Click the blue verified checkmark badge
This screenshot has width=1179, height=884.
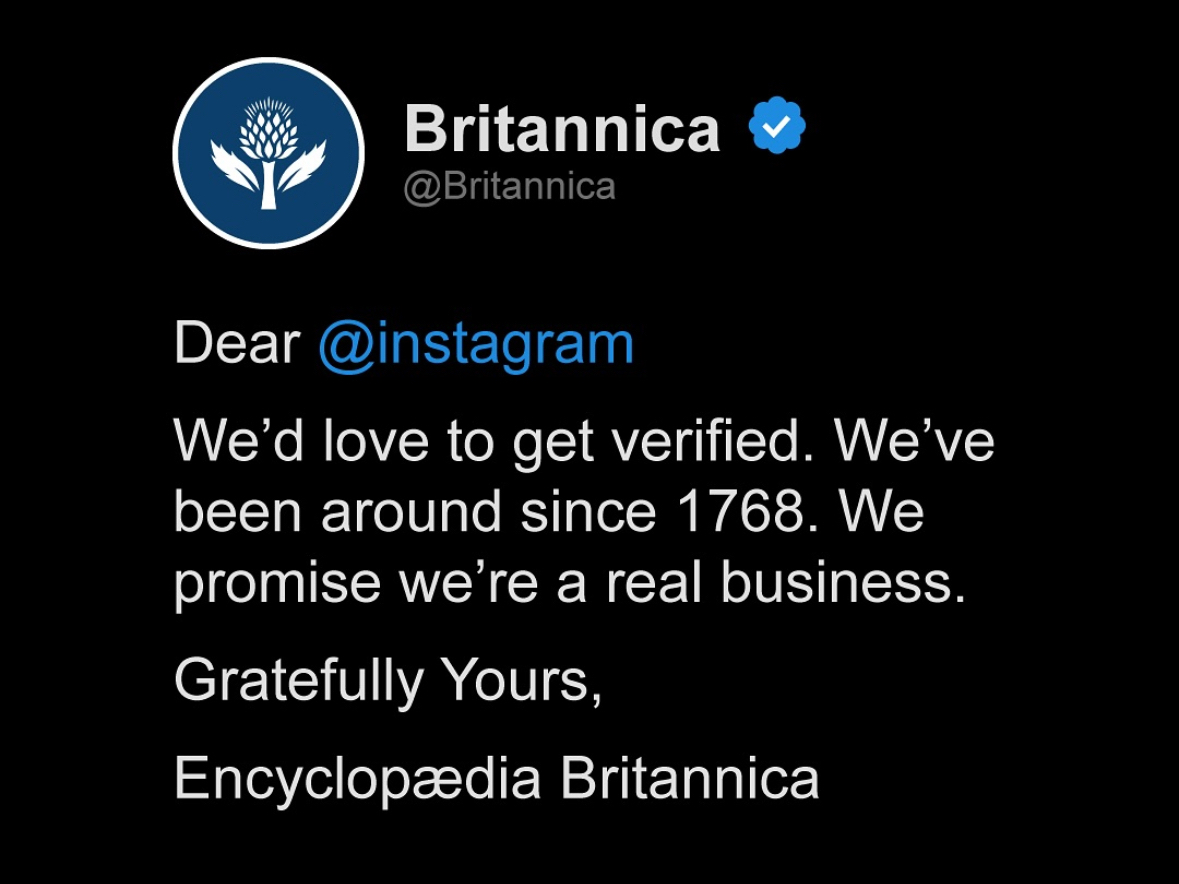tap(777, 126)
